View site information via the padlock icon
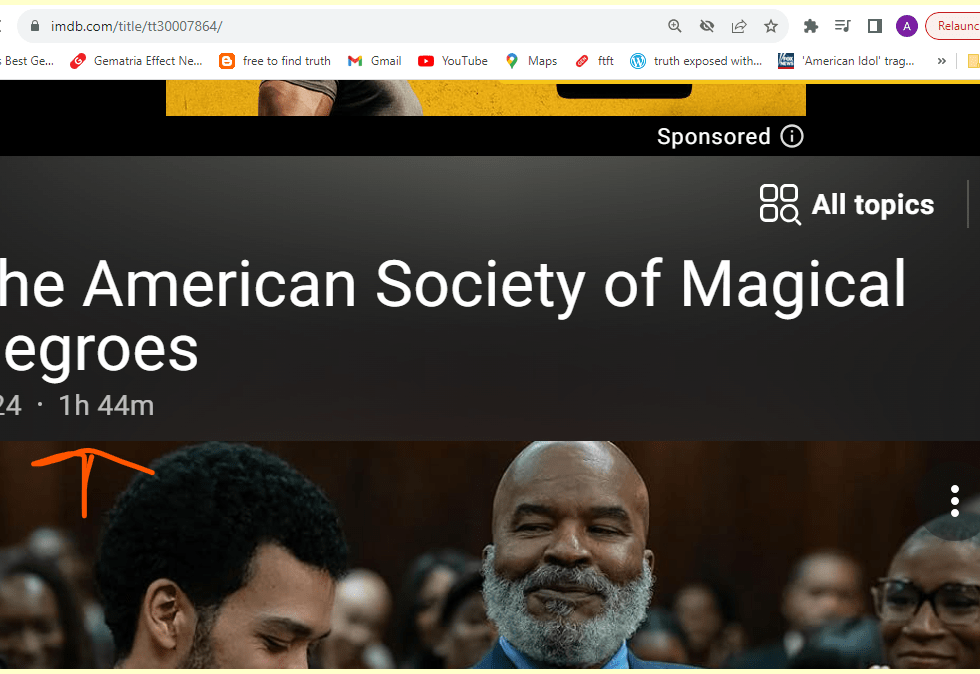 (x=35, y=26)
